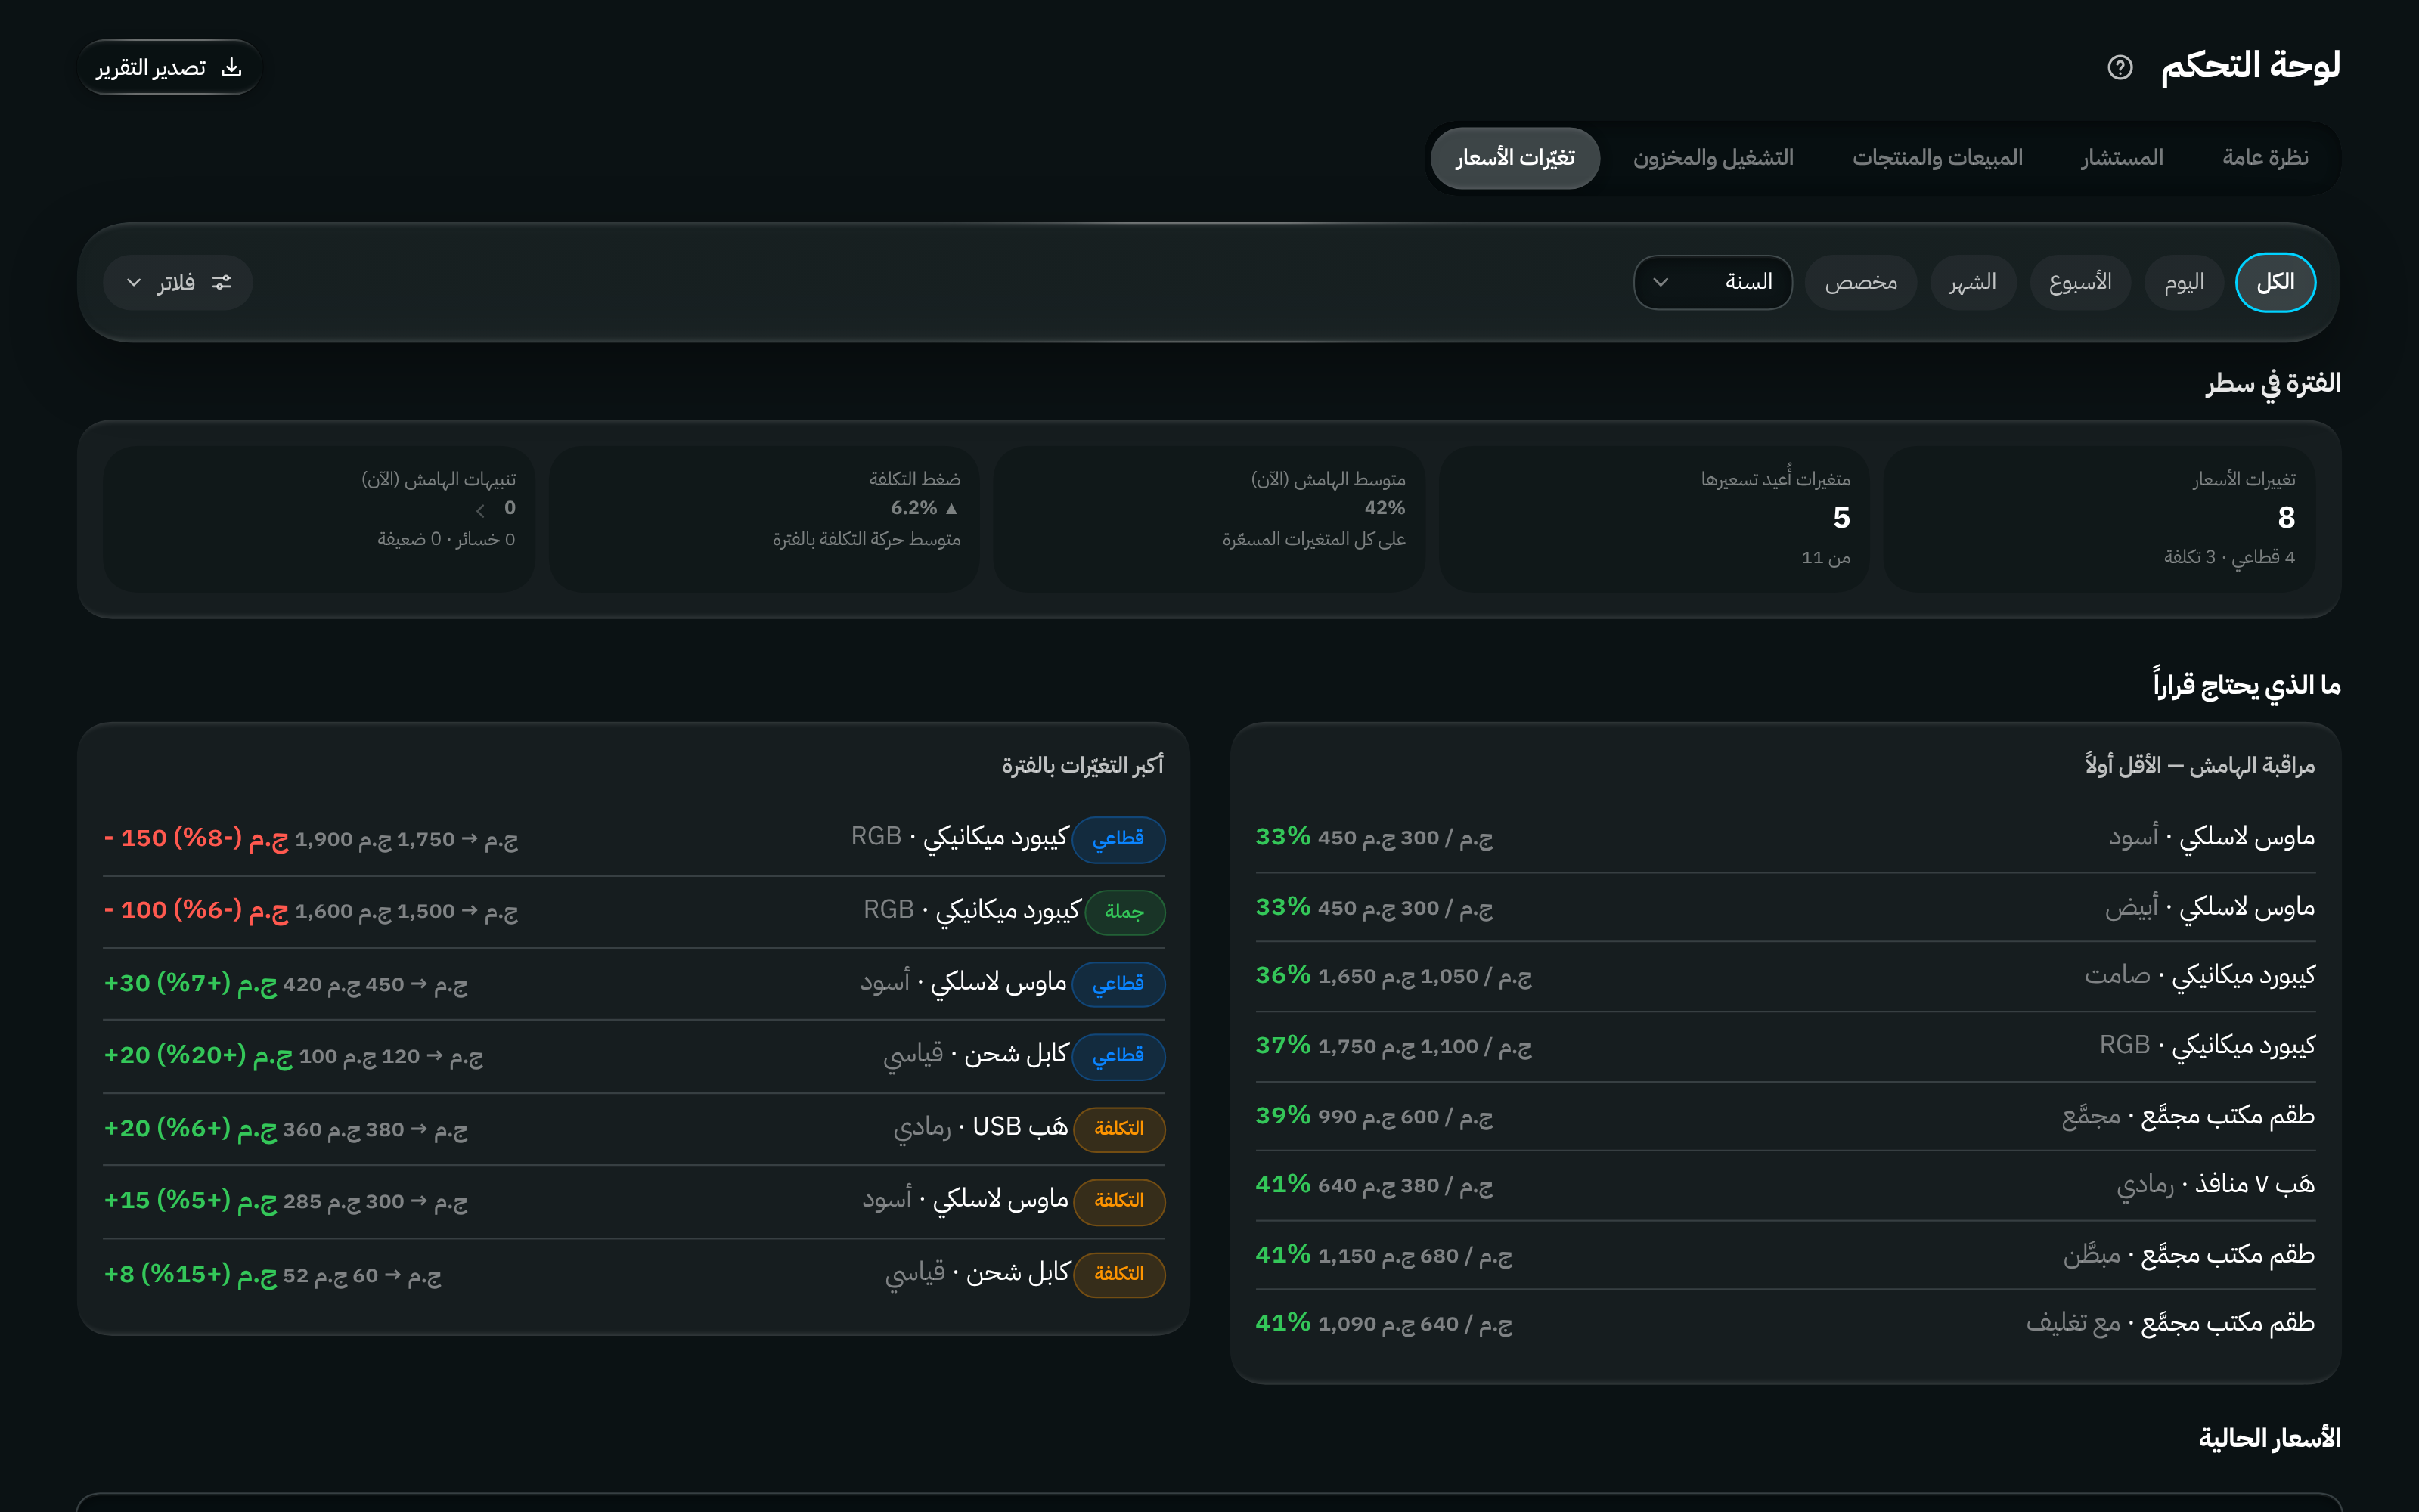Expand the فلاتر filters dropdown

pyautogui.click(x=178, y=282)
